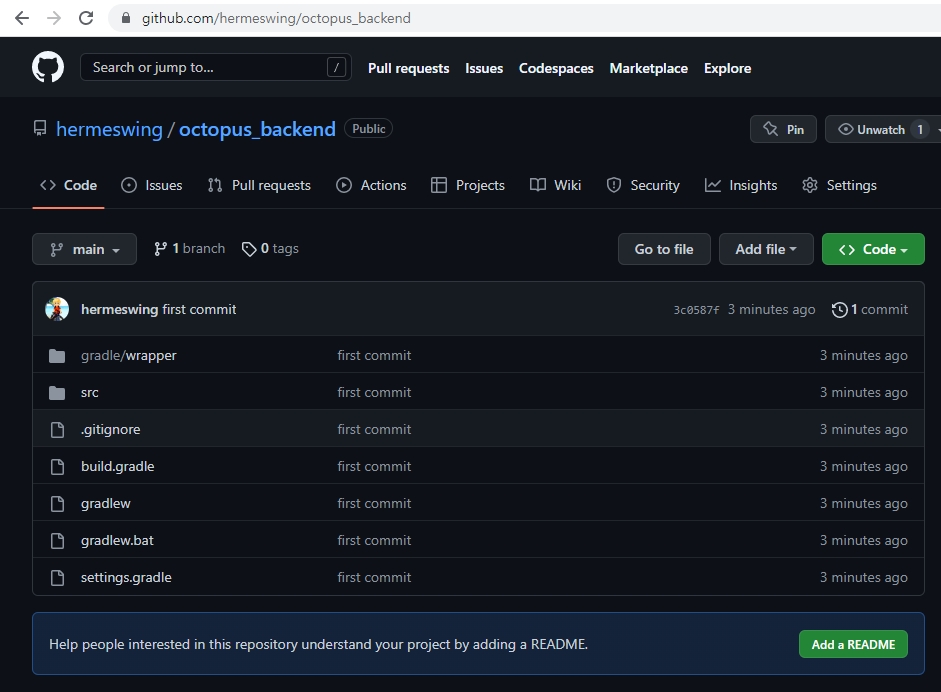Click the gradlew.bat file icon
This screenshot has width=941, height=692.
[57, 541]
